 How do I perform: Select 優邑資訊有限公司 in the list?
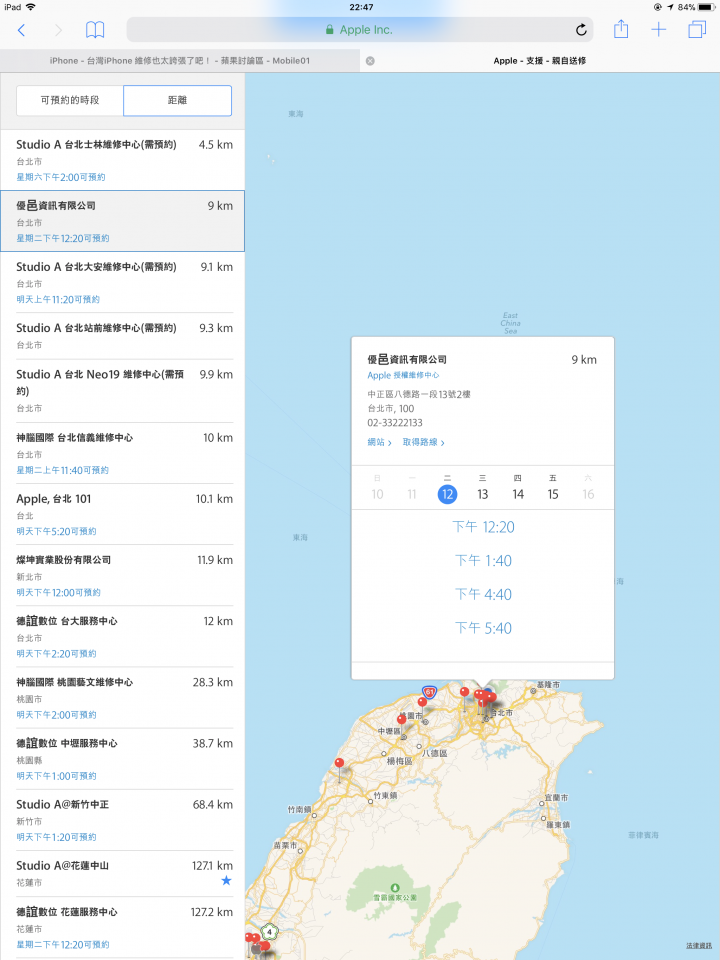[x=122, y=221]
